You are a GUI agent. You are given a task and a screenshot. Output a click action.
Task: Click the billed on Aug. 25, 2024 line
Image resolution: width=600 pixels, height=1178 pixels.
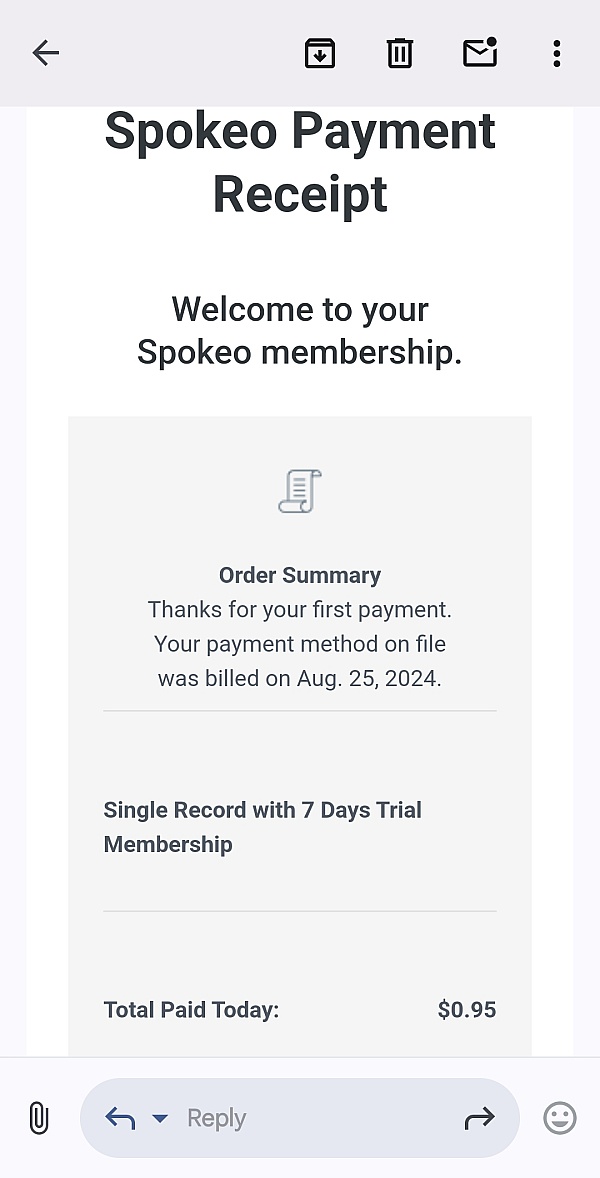(300, 678)
